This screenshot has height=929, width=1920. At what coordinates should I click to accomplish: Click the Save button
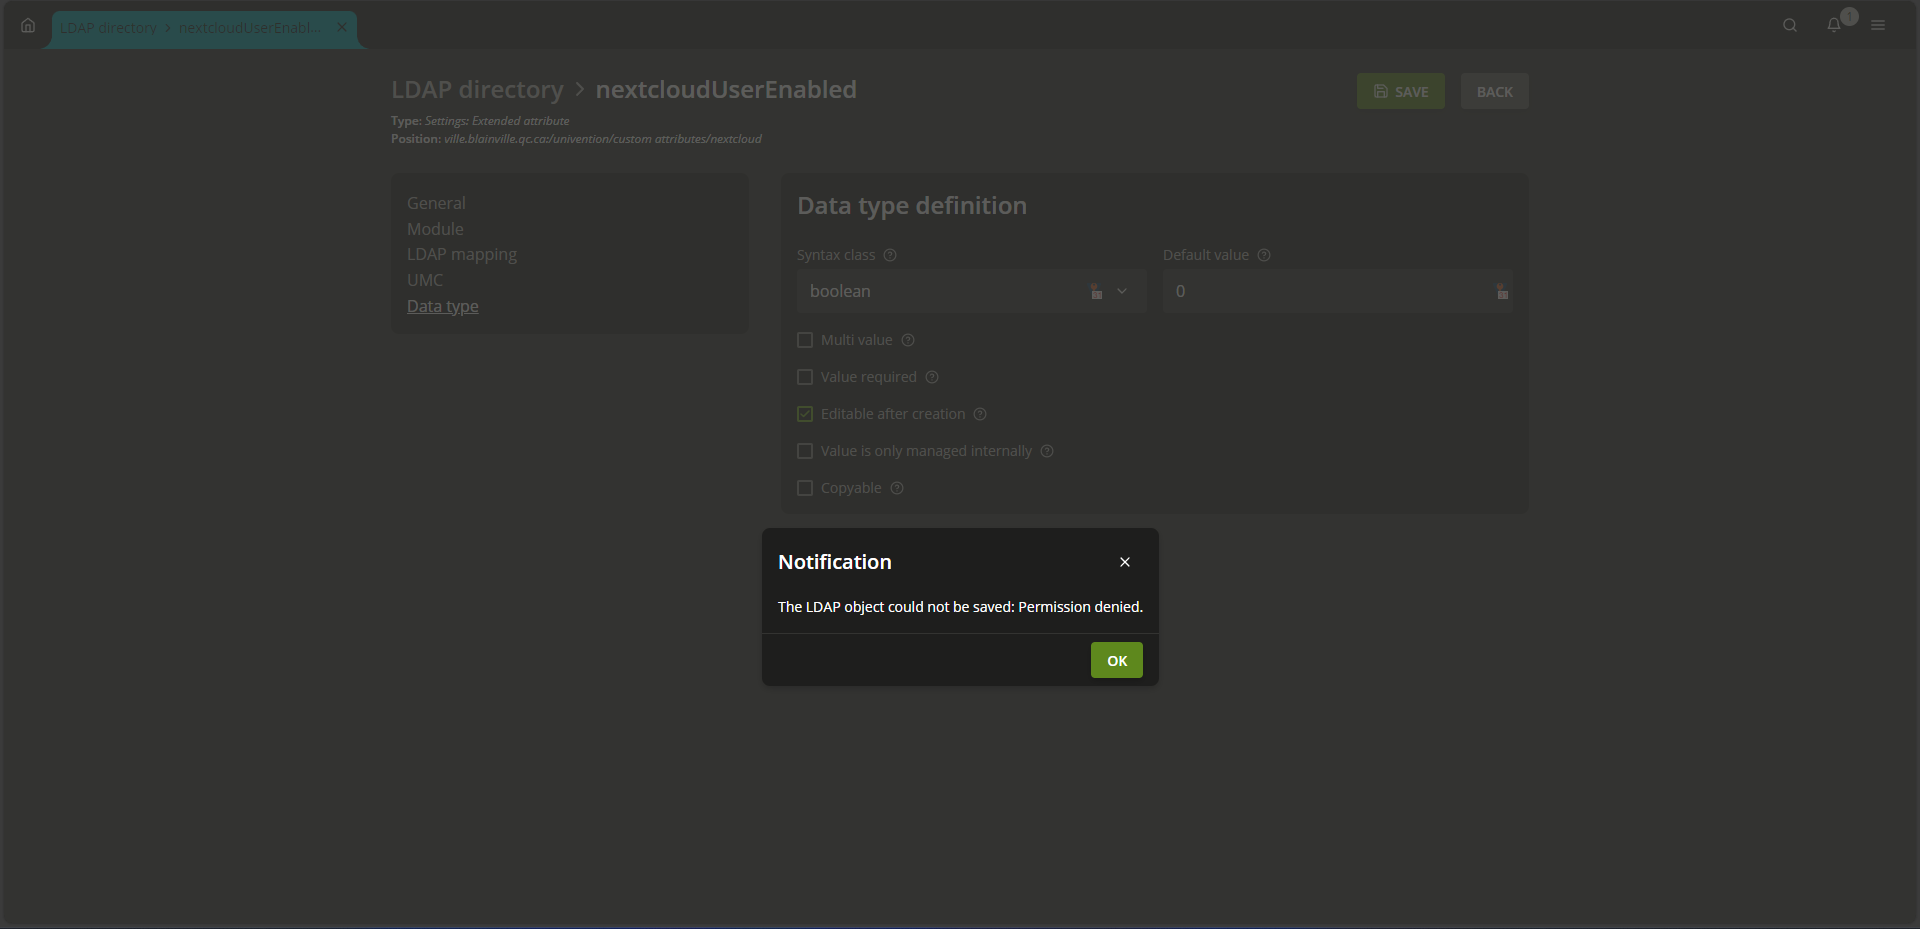(1400, 91)
